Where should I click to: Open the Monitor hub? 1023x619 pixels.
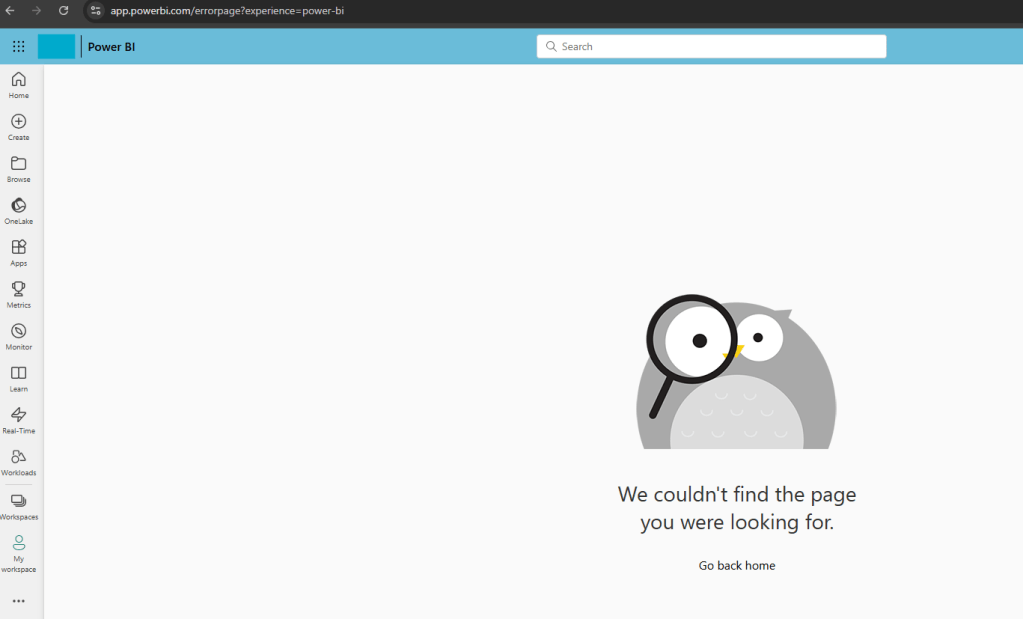18,337
